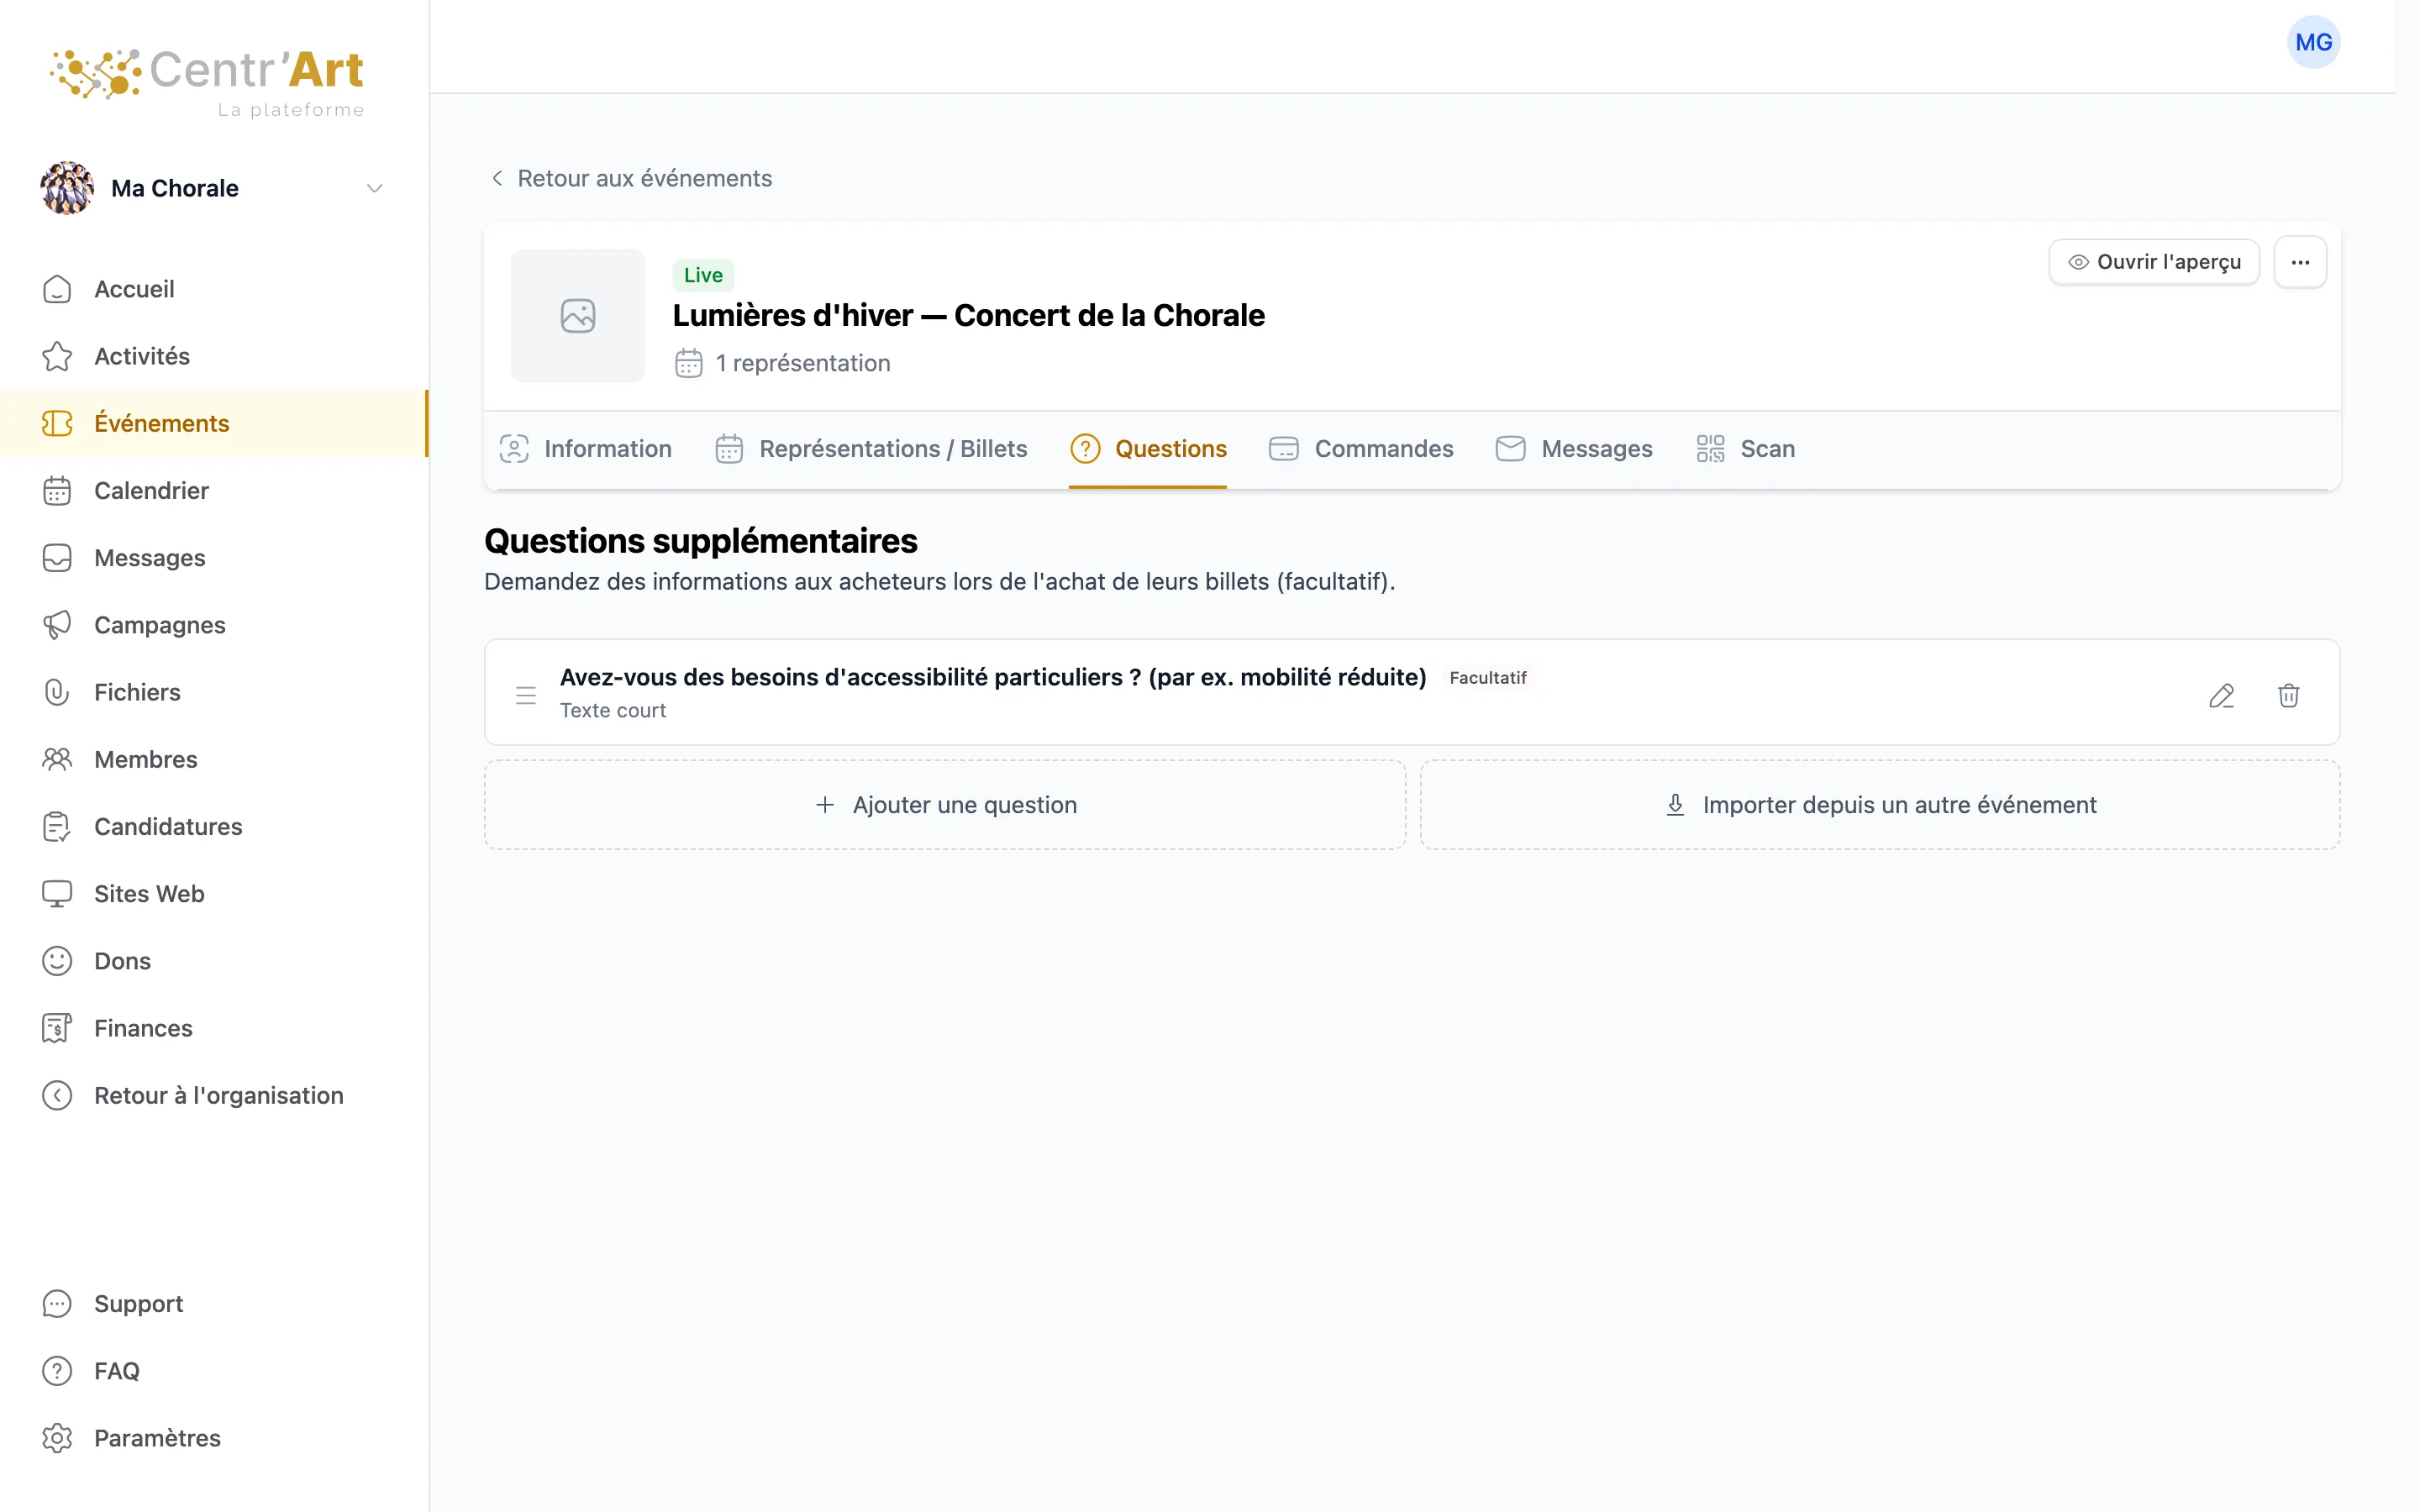Click the accessibility question title text

click(x=993, y=677)
